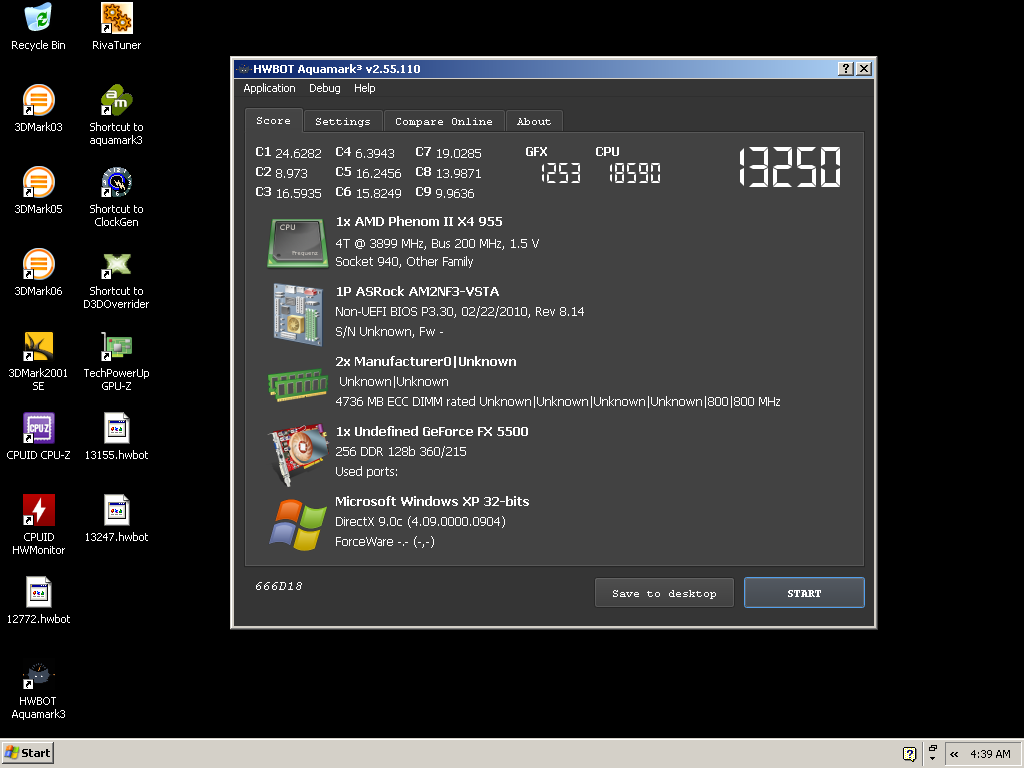Click the C6 value 15.8249
1024x768 pixels.
(378, 193)
